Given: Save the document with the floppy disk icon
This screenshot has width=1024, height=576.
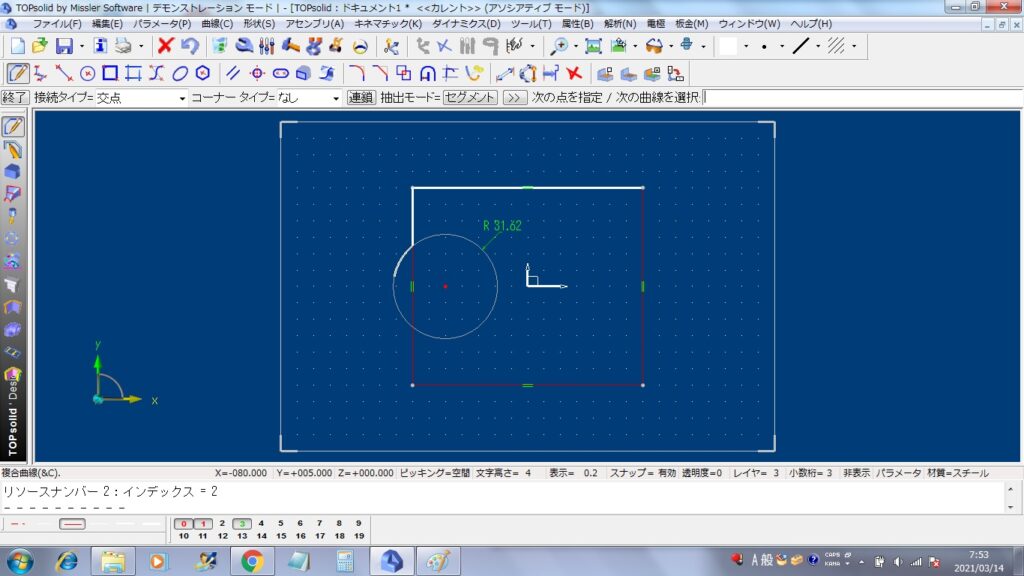Looking at the screenshot, I should (x=64, y=46).
